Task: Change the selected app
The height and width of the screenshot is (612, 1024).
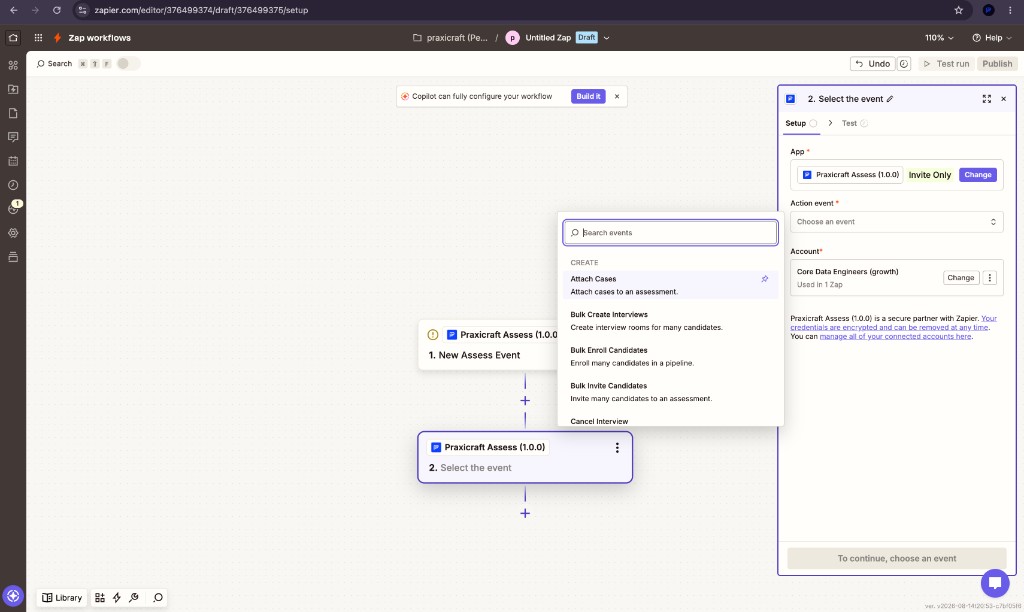Action: click(x=978, y=175)
